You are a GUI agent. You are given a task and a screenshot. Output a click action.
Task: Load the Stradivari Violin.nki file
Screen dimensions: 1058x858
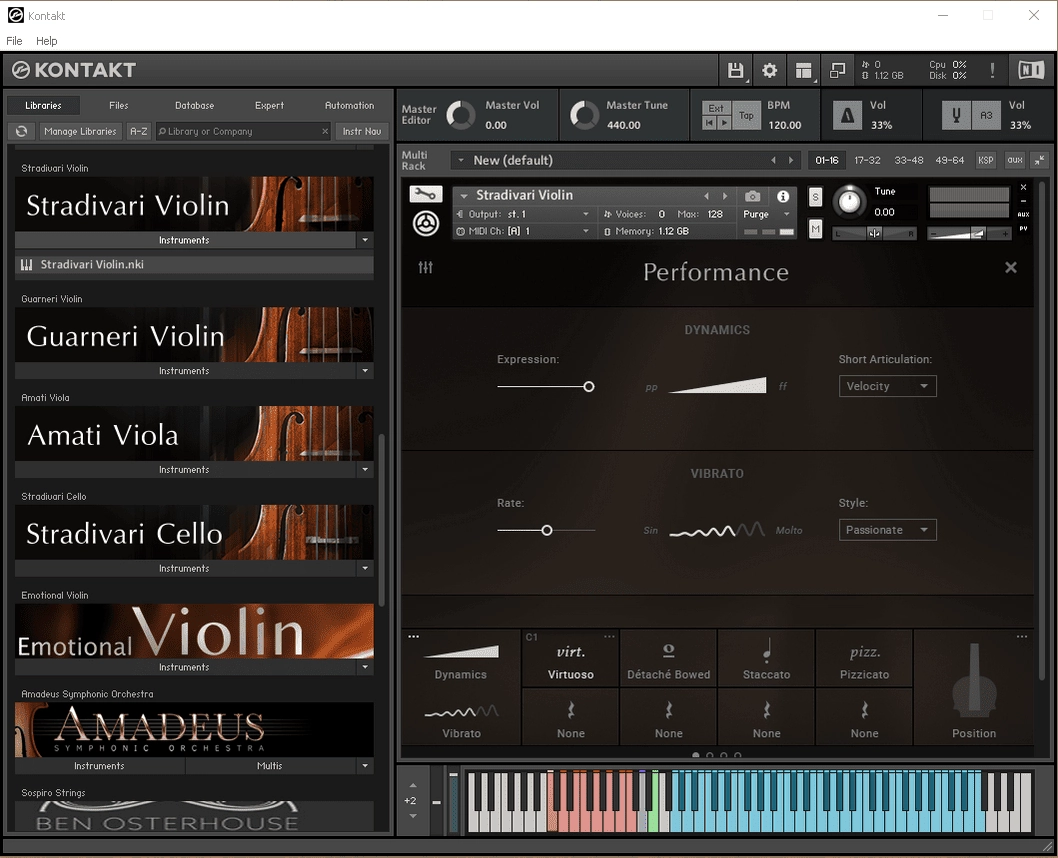coord(194,264)
